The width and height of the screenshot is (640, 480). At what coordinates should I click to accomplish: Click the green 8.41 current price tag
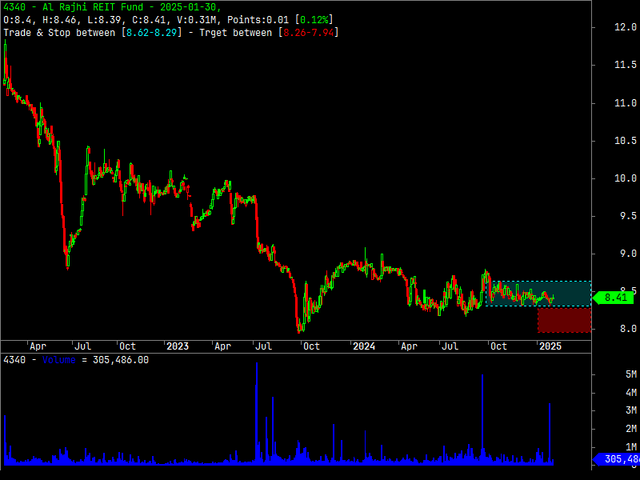click(614, 297)
